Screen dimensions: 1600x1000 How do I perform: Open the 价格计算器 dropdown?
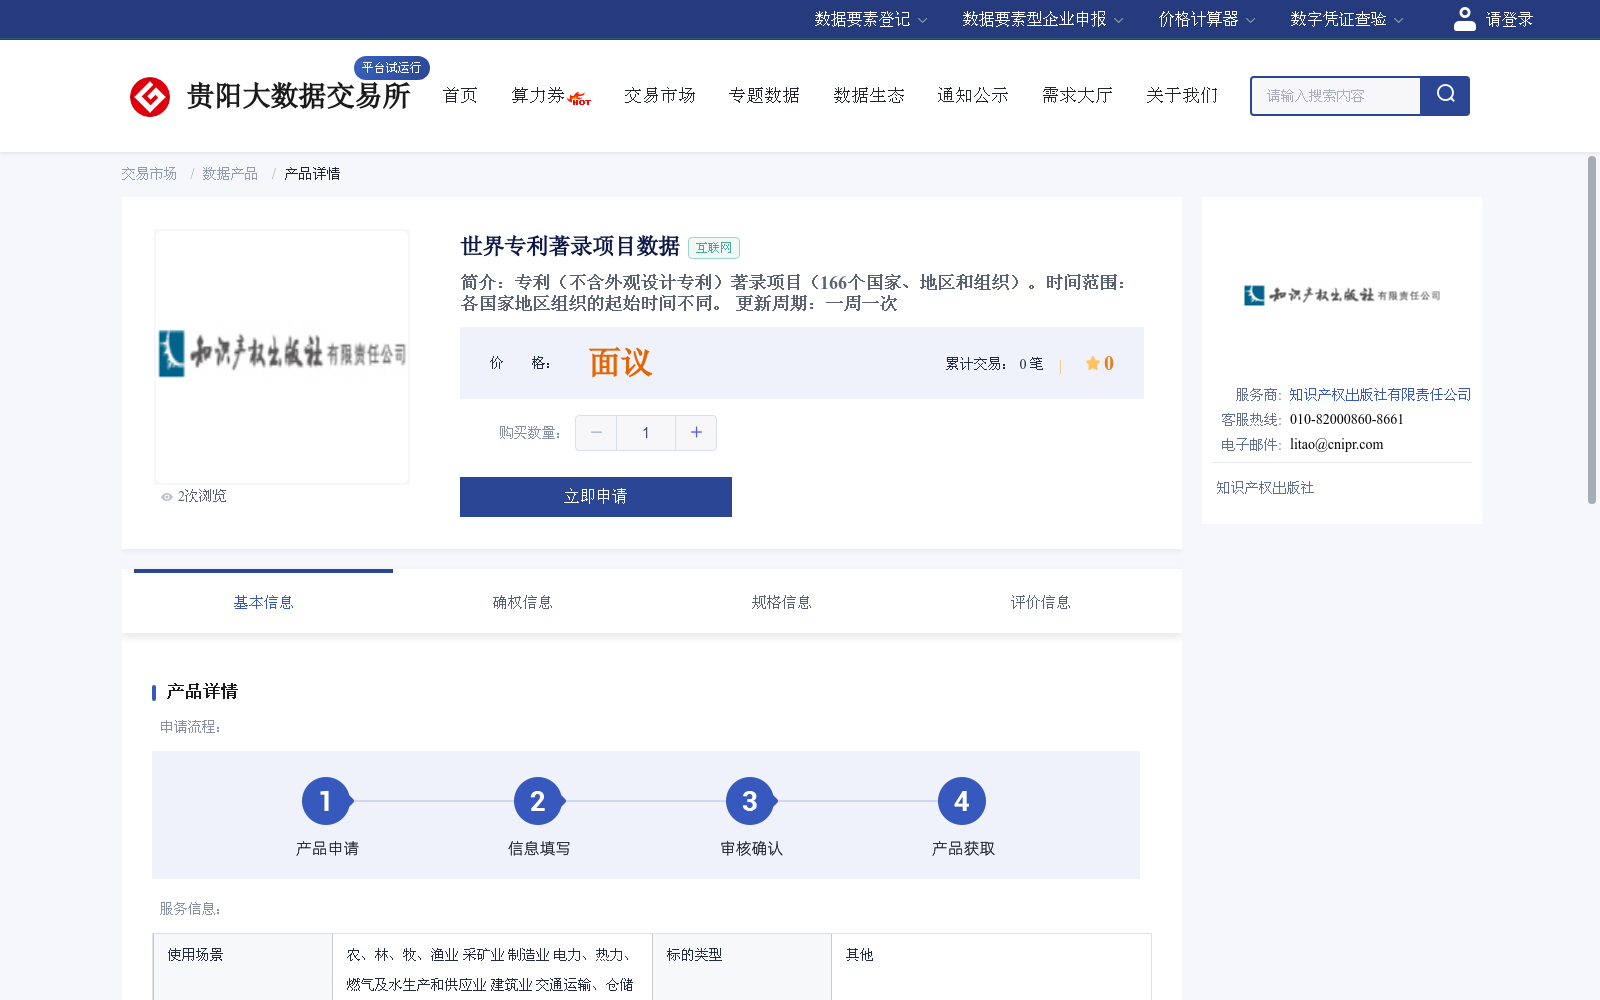(x=1206, y=19)
